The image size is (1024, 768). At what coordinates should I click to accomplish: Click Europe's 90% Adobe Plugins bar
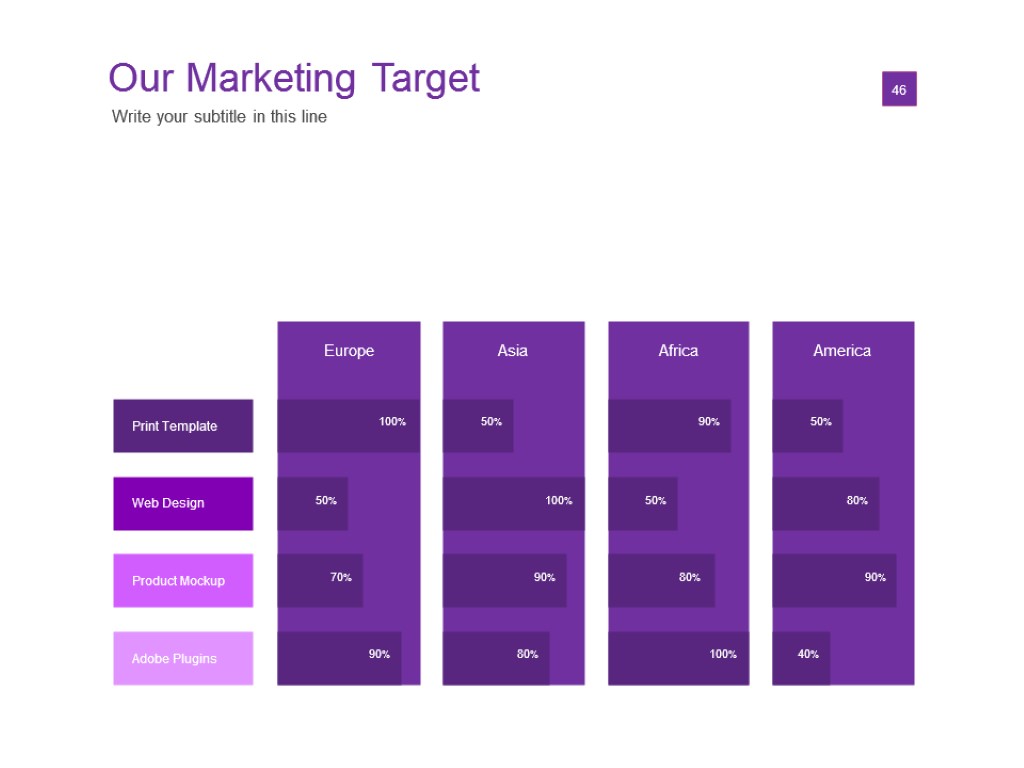click(x=339, y=658)
